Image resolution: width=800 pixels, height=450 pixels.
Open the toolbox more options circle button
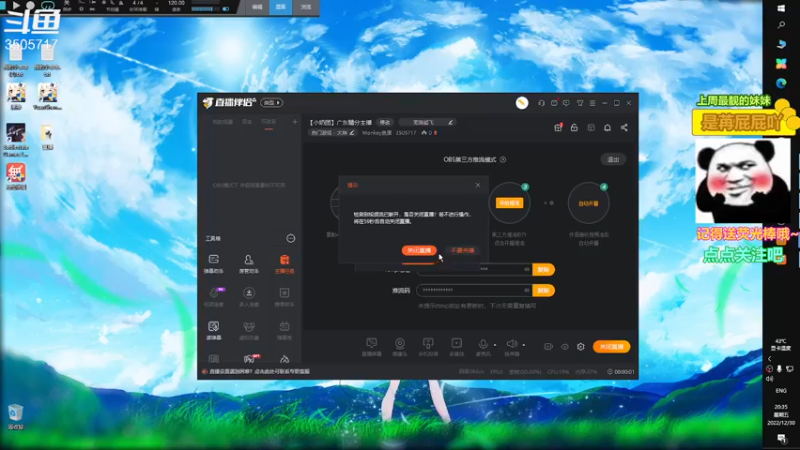(290, 238)
